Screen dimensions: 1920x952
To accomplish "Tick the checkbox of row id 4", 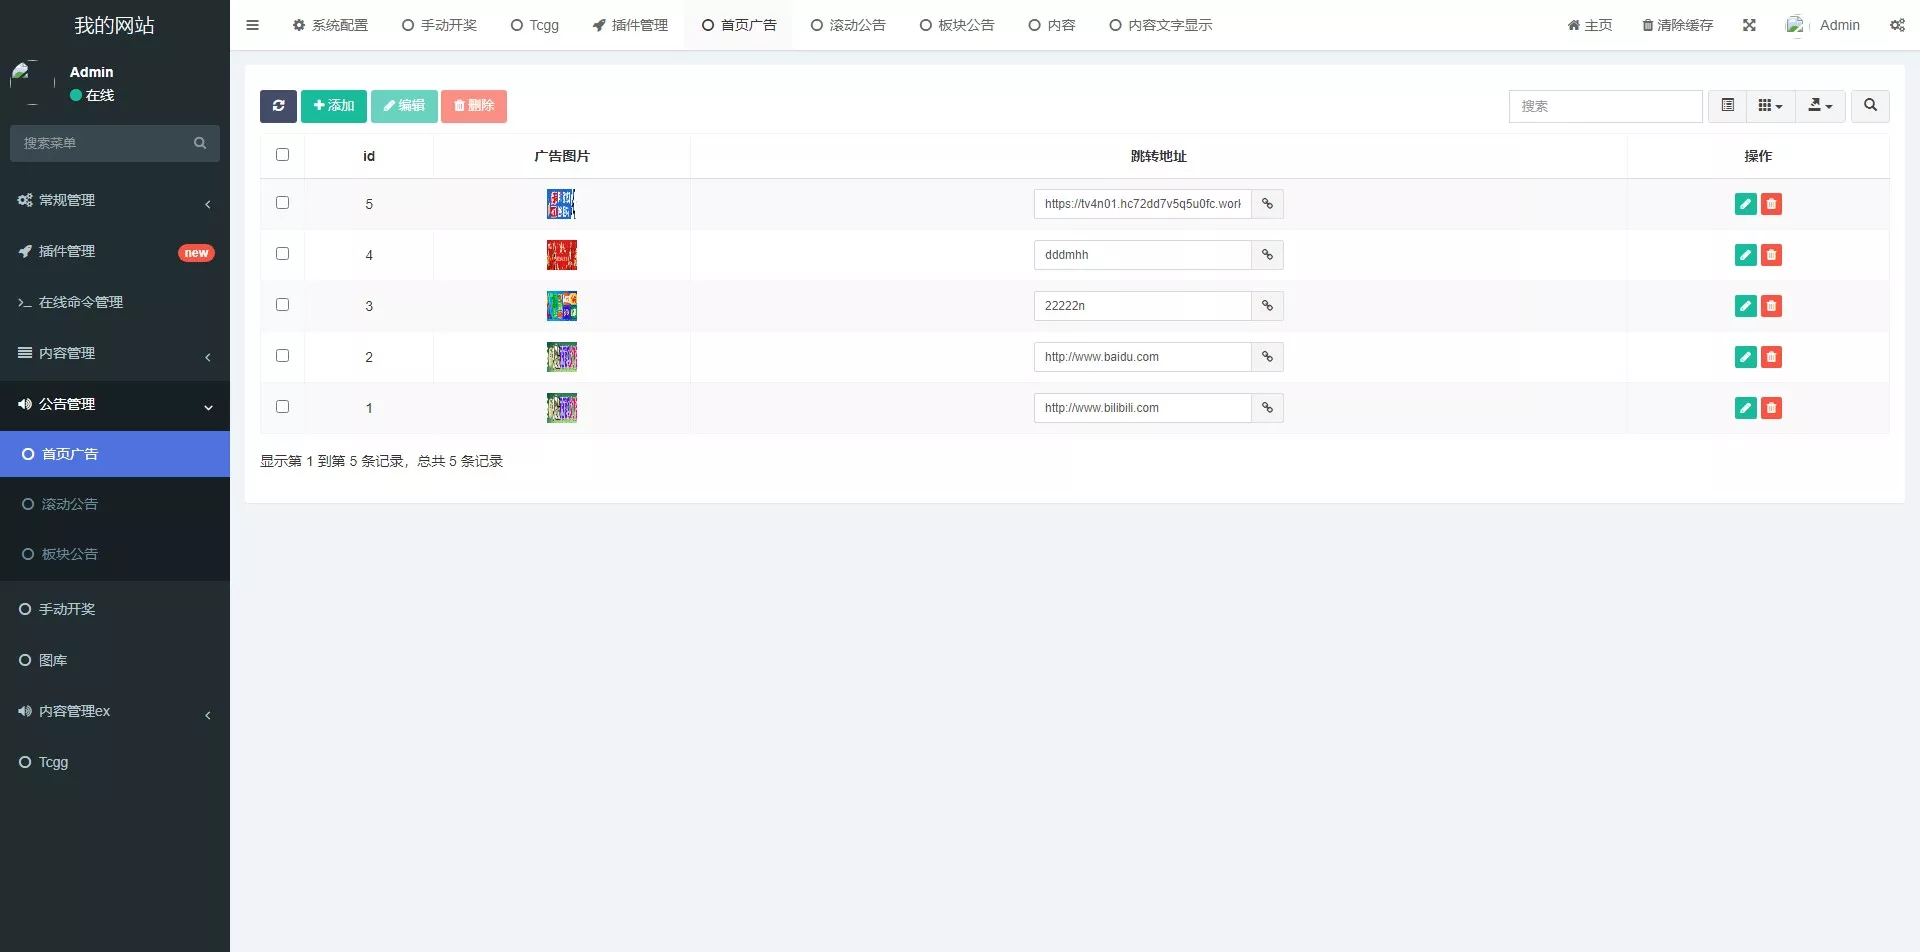I will (x=282, y=253).
